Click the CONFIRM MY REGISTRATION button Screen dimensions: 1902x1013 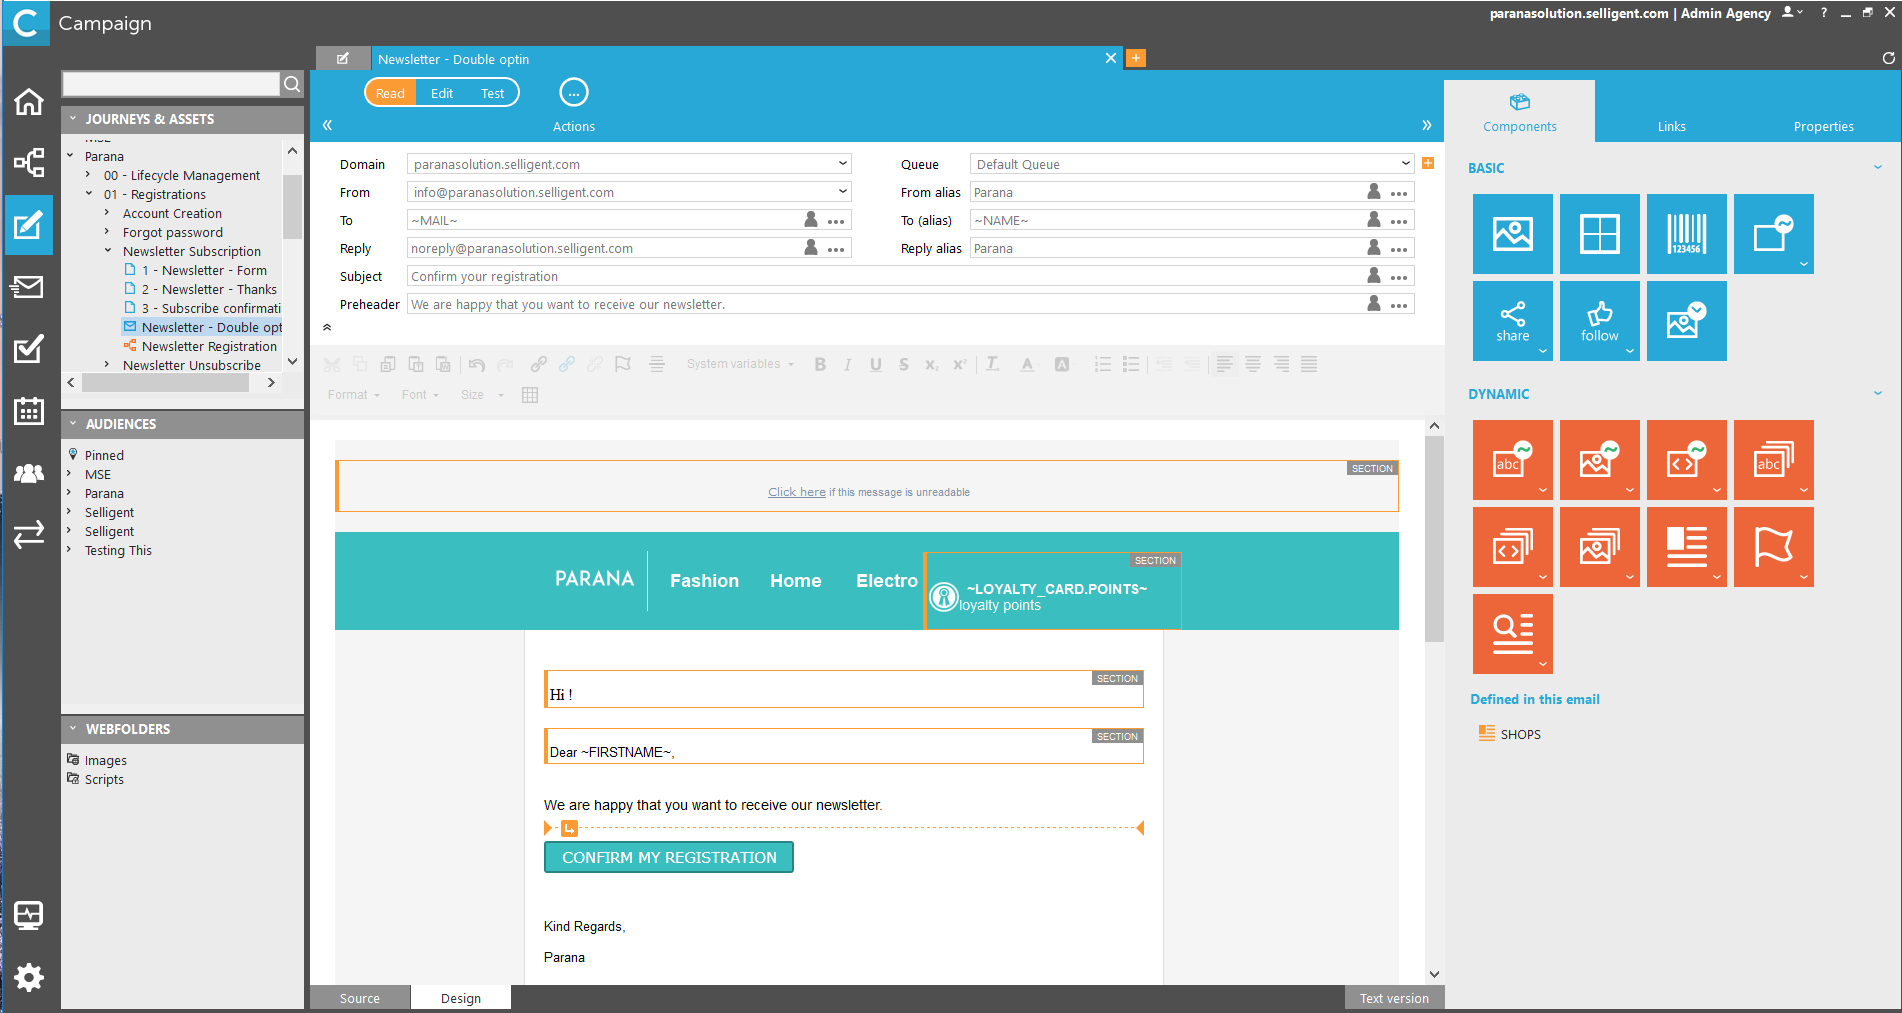coord(669,857)
